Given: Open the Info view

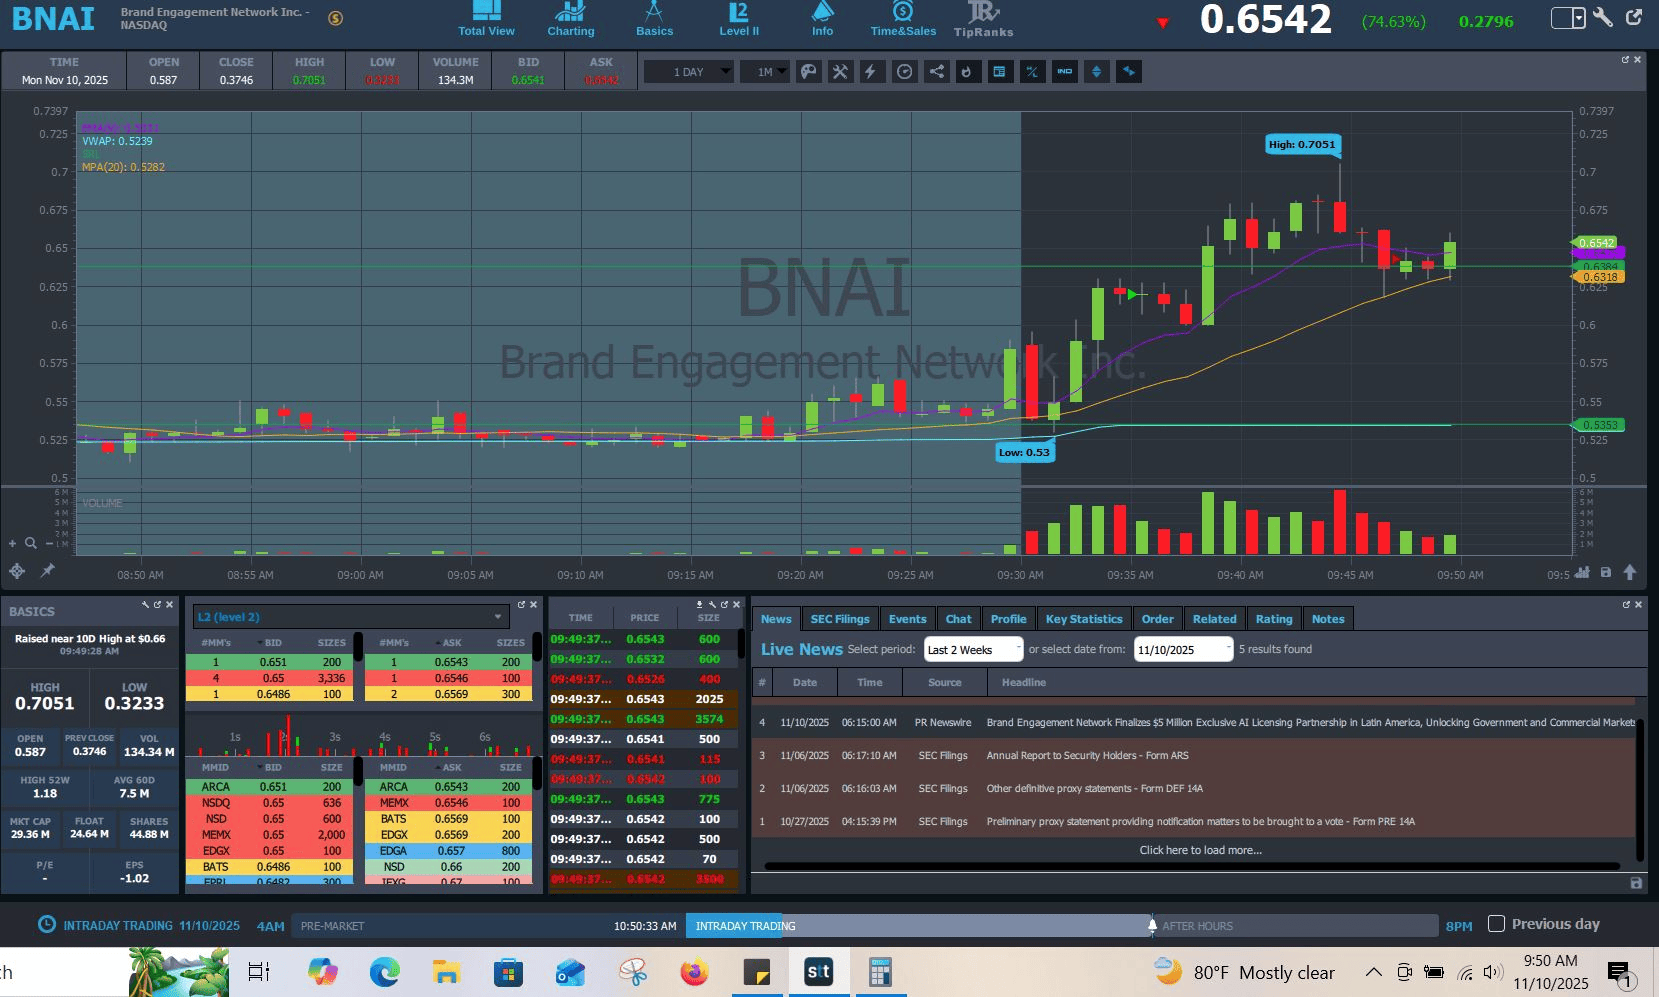Looking at the screenshot, I should point(822,19).
